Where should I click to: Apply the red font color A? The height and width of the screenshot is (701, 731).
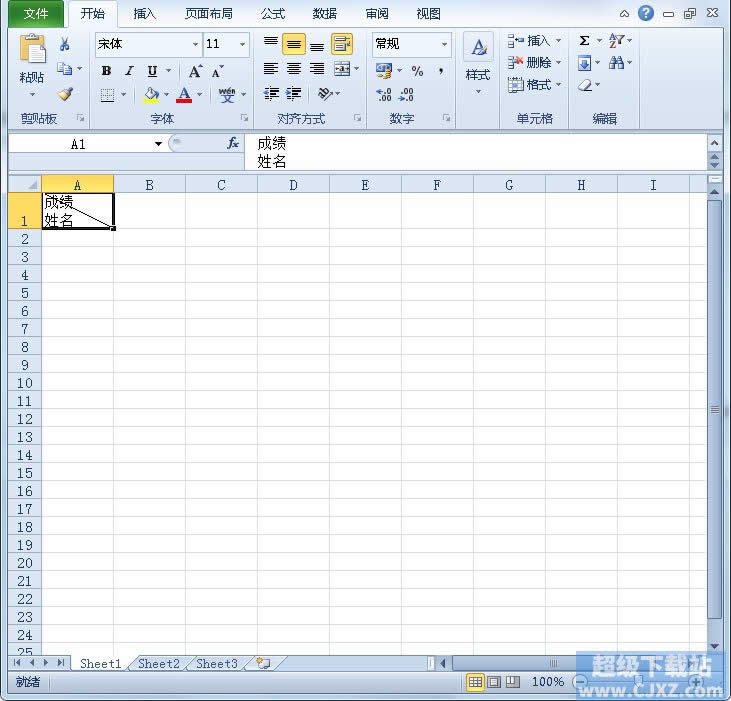coord(184,95)
